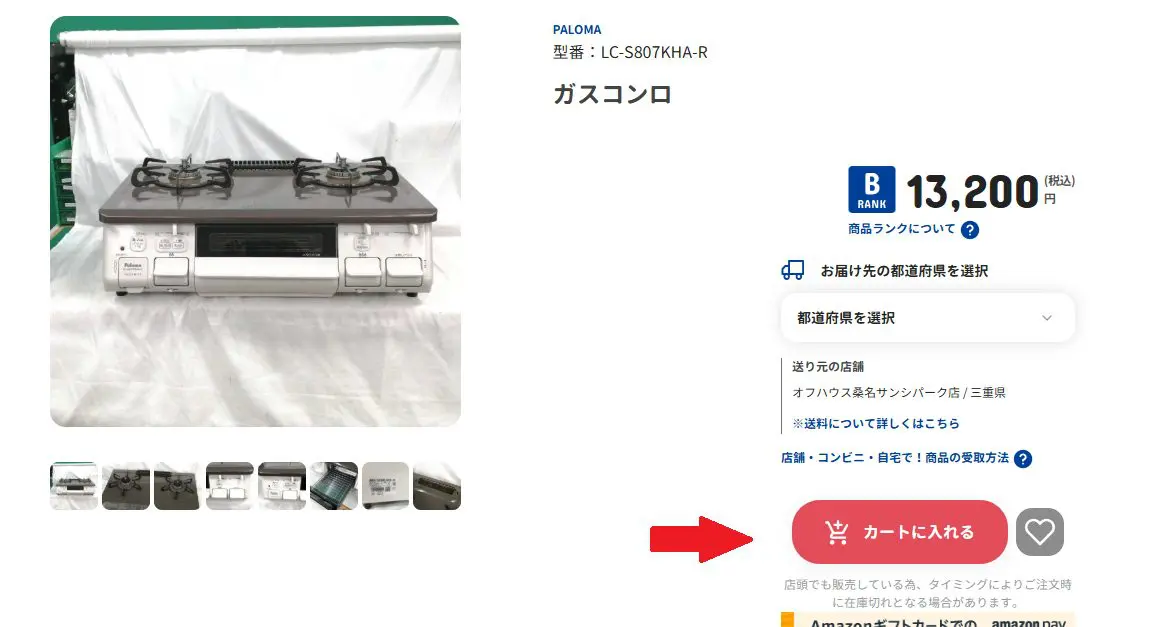Viewport: 1171px width, 627px height.
Task: Select the third thumbnail of the burner
Action: [177, 486]
